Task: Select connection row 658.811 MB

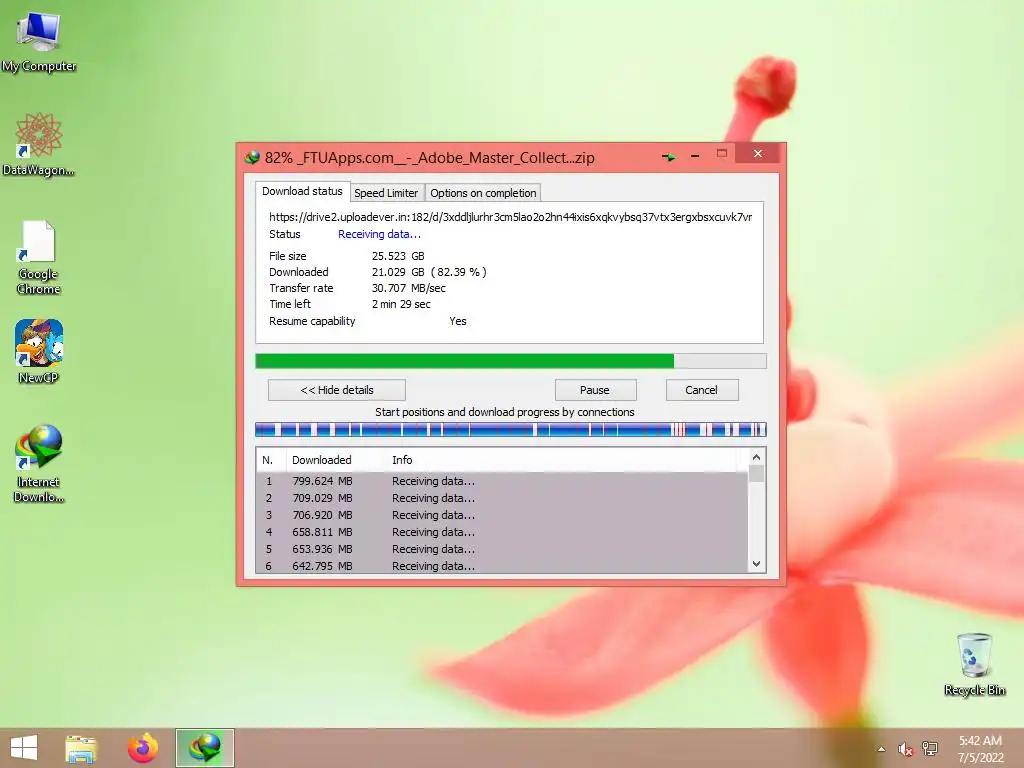Action: [x=502, y=532]
